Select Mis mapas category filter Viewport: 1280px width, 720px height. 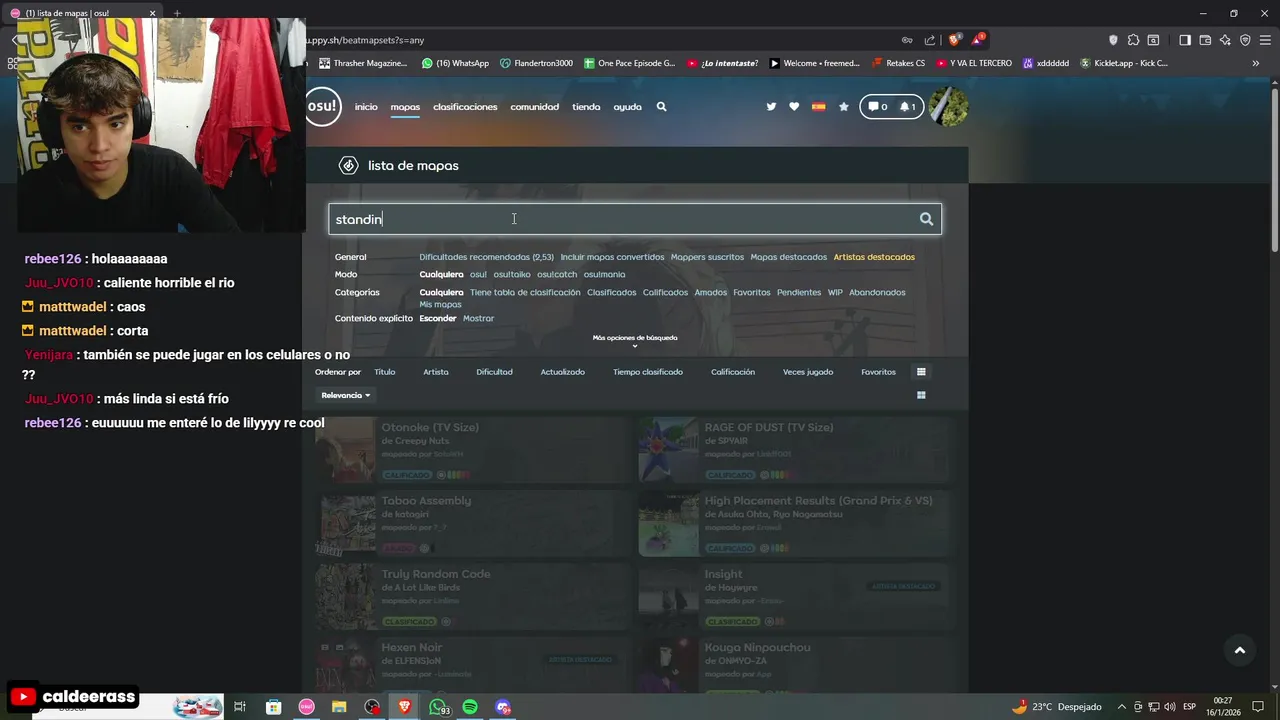pos(440,305)
